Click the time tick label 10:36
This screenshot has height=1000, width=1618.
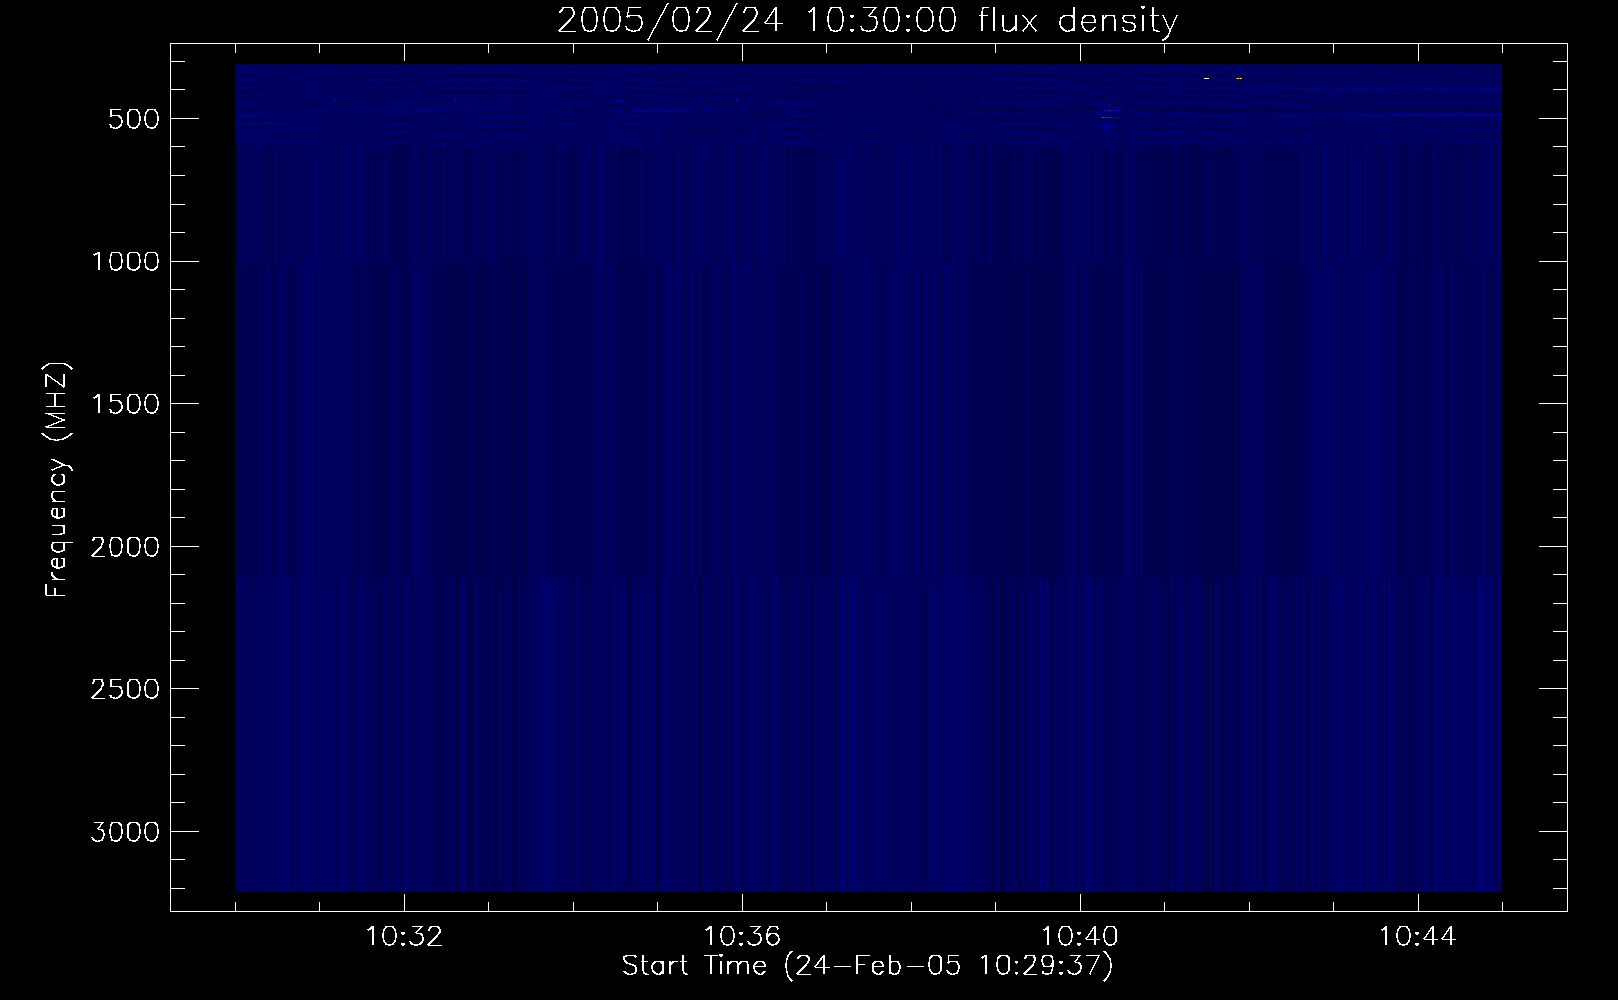tap(742, 937)
